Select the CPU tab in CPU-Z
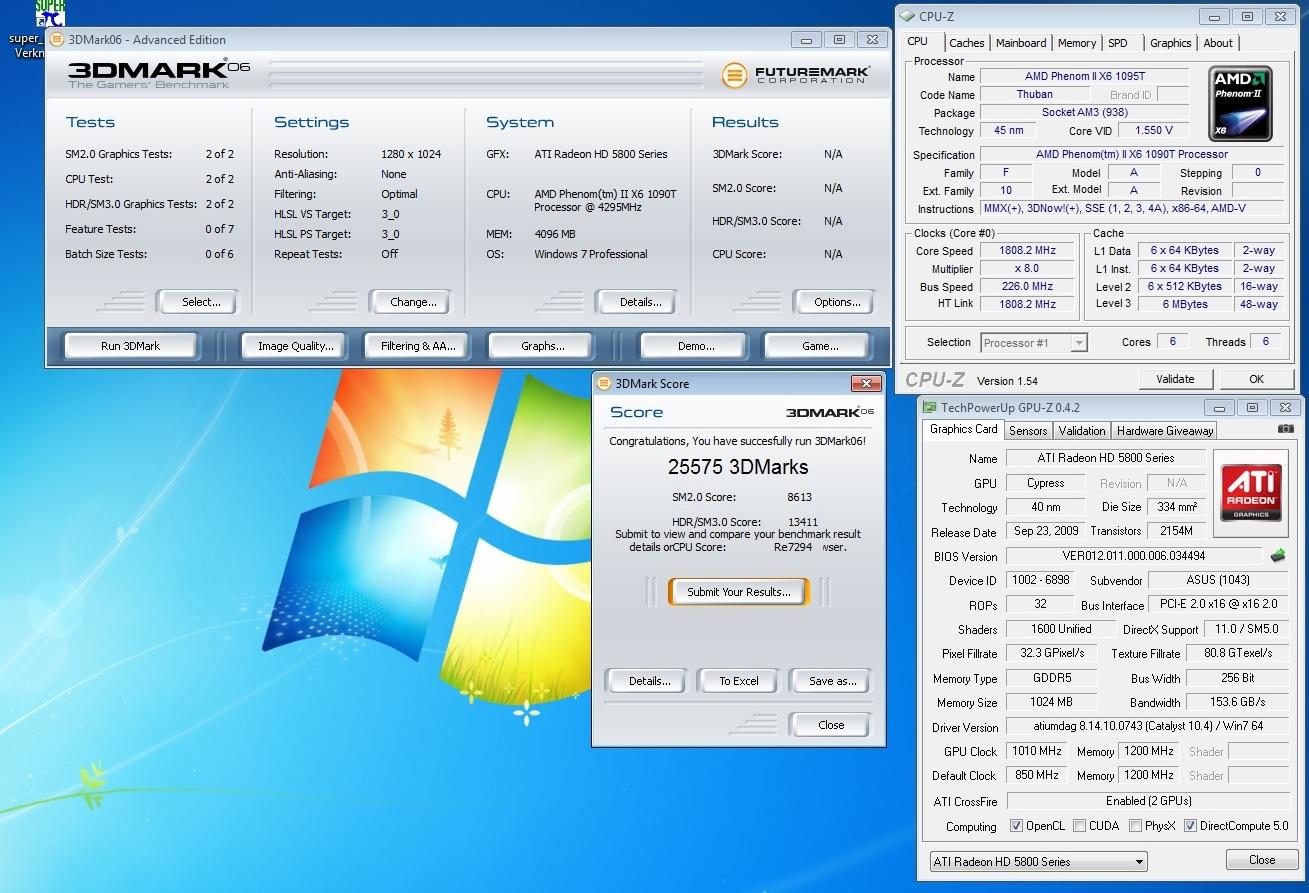1309x893 pixels. point(918,41)
